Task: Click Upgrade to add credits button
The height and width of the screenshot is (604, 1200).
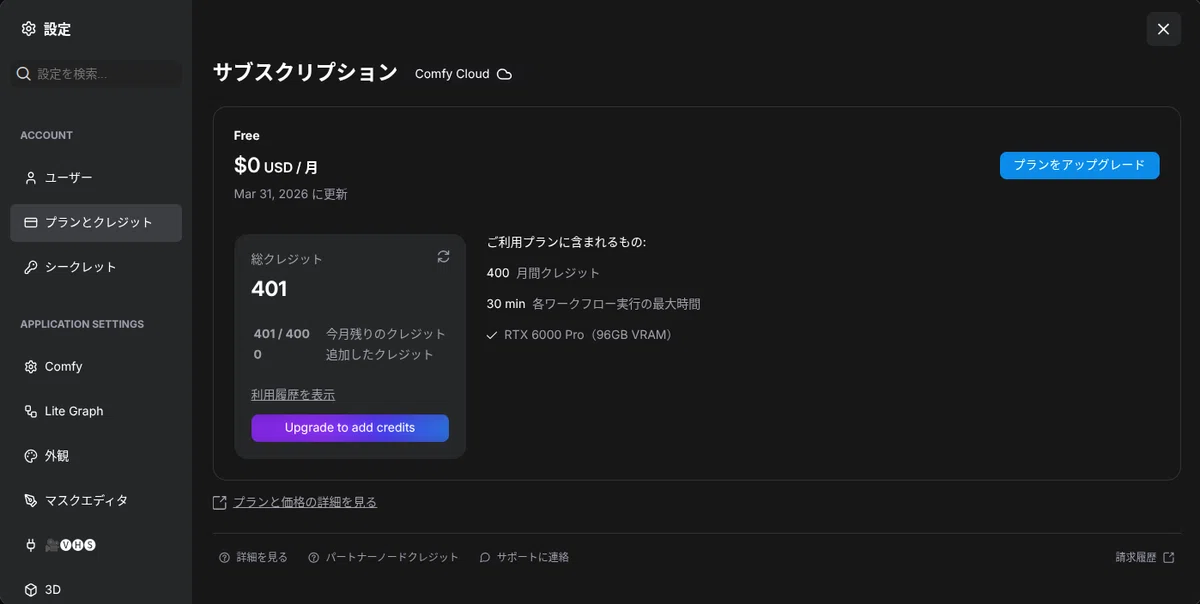Action: coord(350,428)
